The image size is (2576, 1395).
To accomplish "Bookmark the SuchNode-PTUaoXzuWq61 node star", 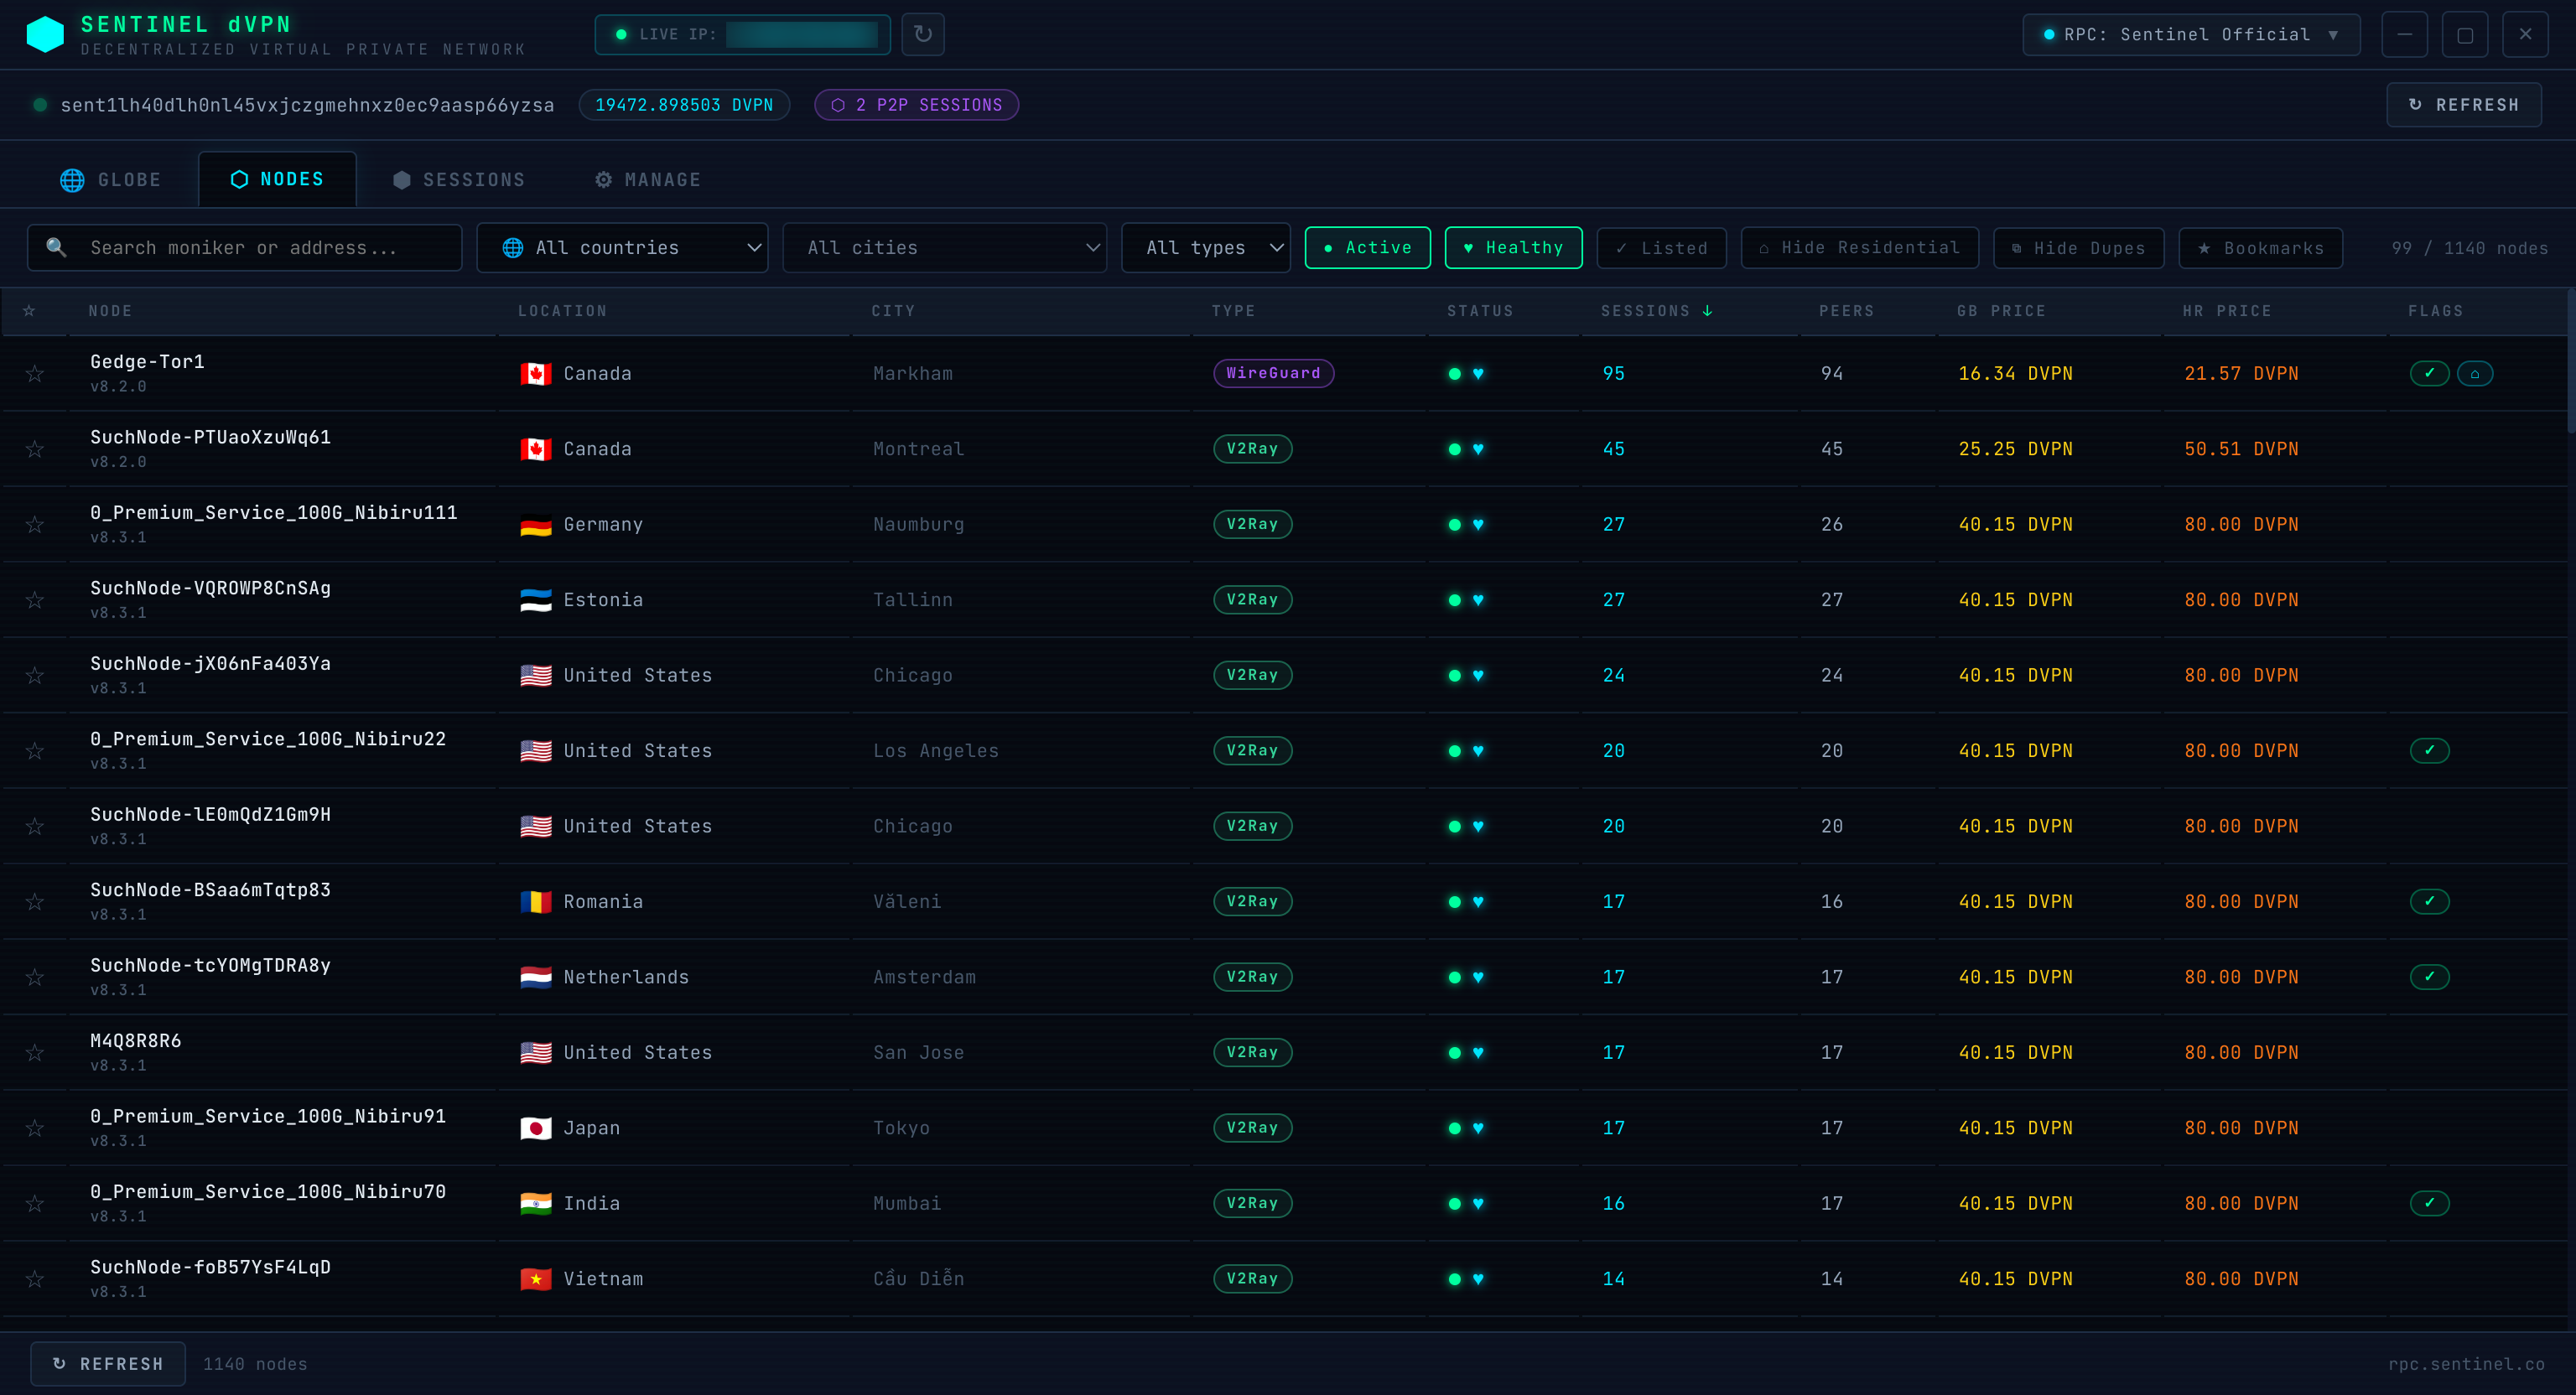I will [35, 449].
